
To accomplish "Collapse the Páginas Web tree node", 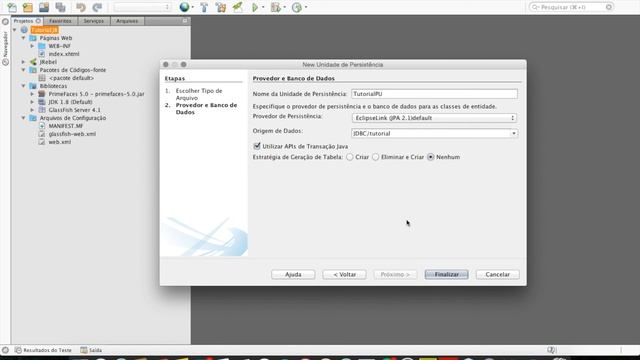I will click(23, 38).
